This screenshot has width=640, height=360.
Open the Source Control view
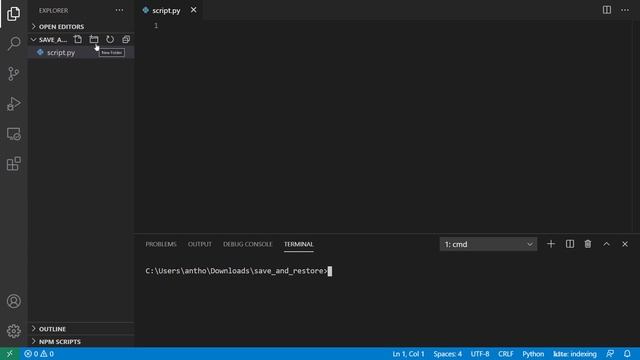(x=13, y=73)
